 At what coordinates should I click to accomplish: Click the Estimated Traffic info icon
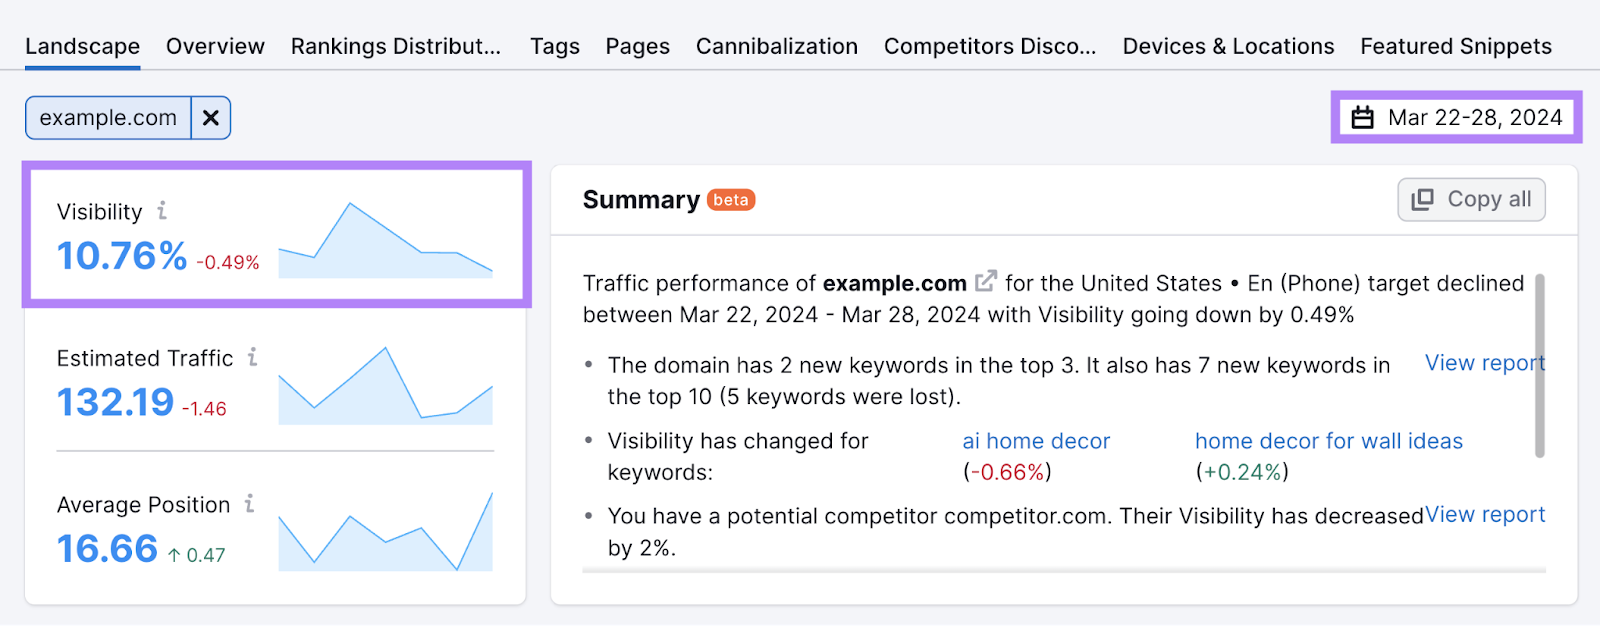[252, 357]
